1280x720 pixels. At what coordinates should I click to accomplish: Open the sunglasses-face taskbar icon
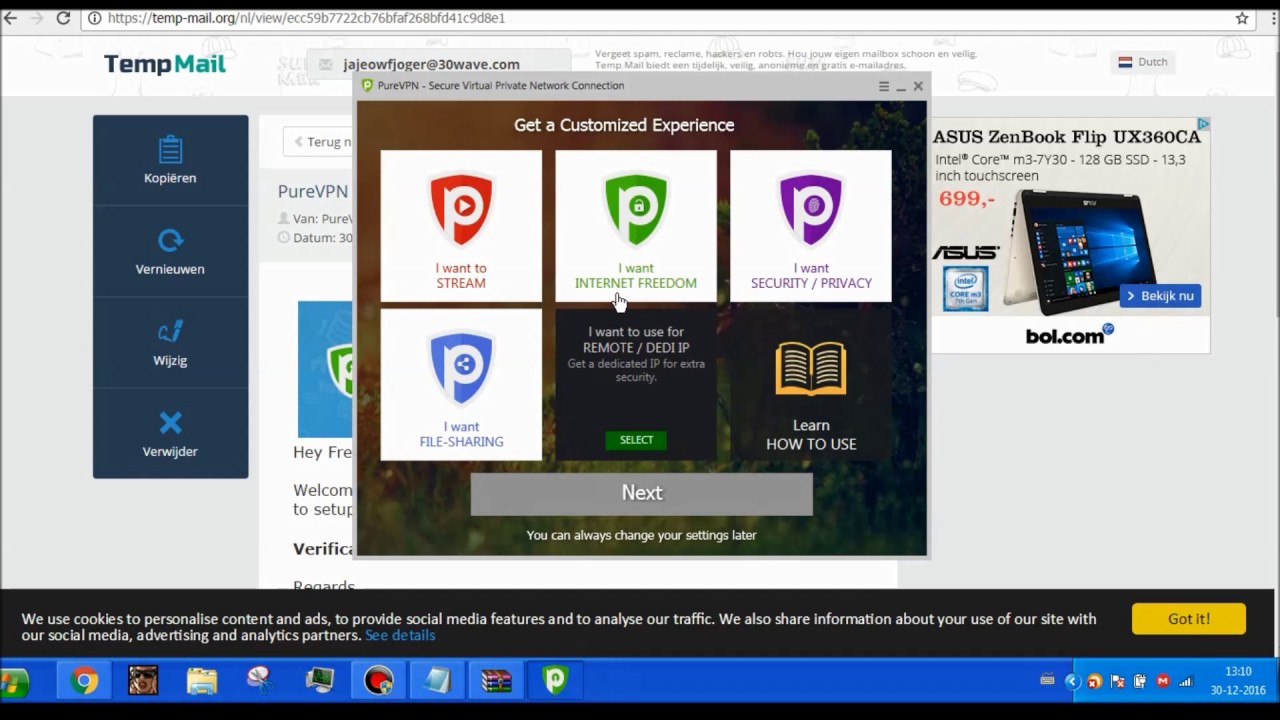[143, 681]
